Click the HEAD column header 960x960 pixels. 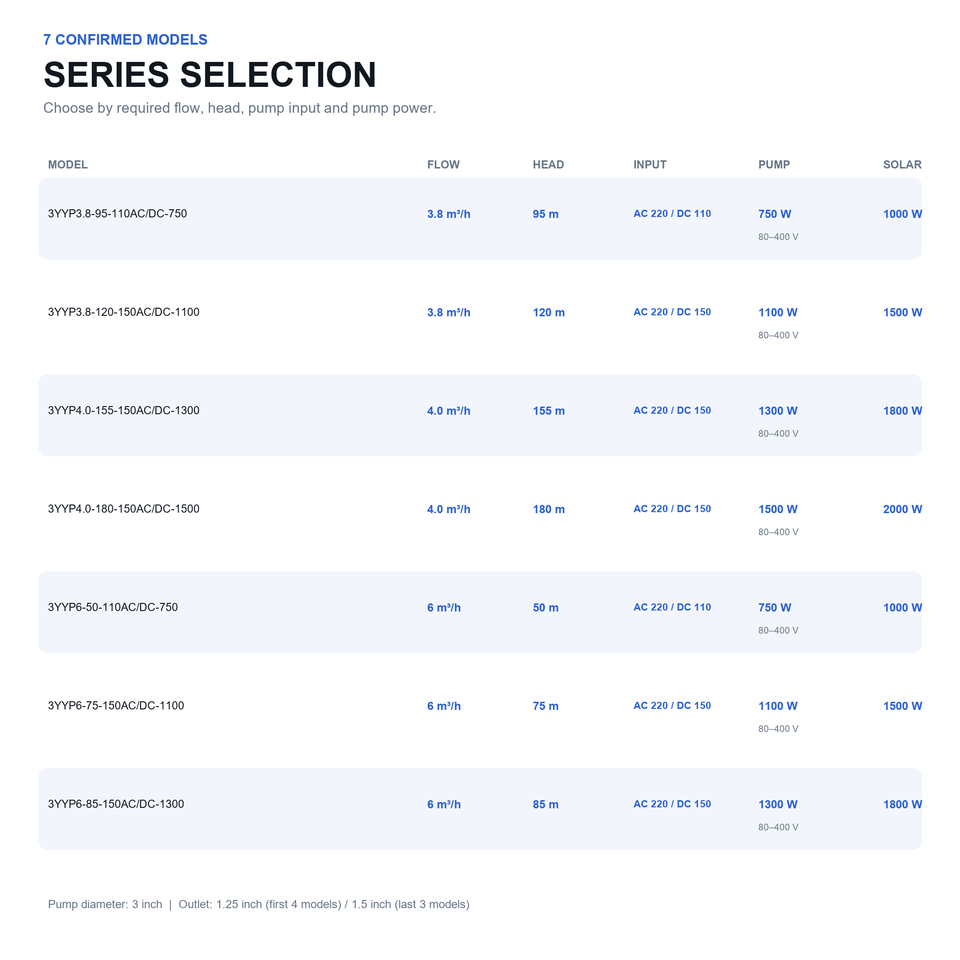click(548, 165)
